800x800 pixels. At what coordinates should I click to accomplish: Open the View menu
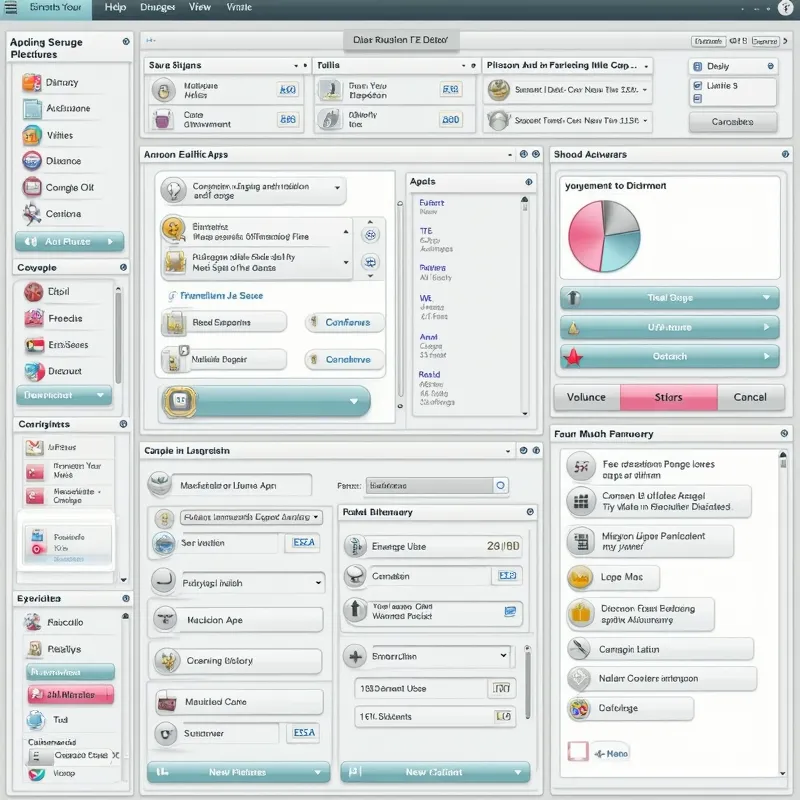tap(200, 7)
